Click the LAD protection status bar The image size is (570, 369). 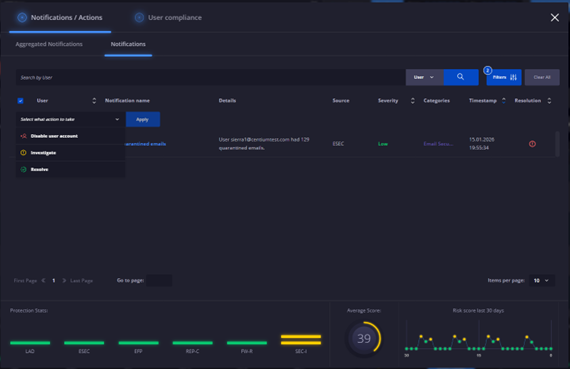30,342
